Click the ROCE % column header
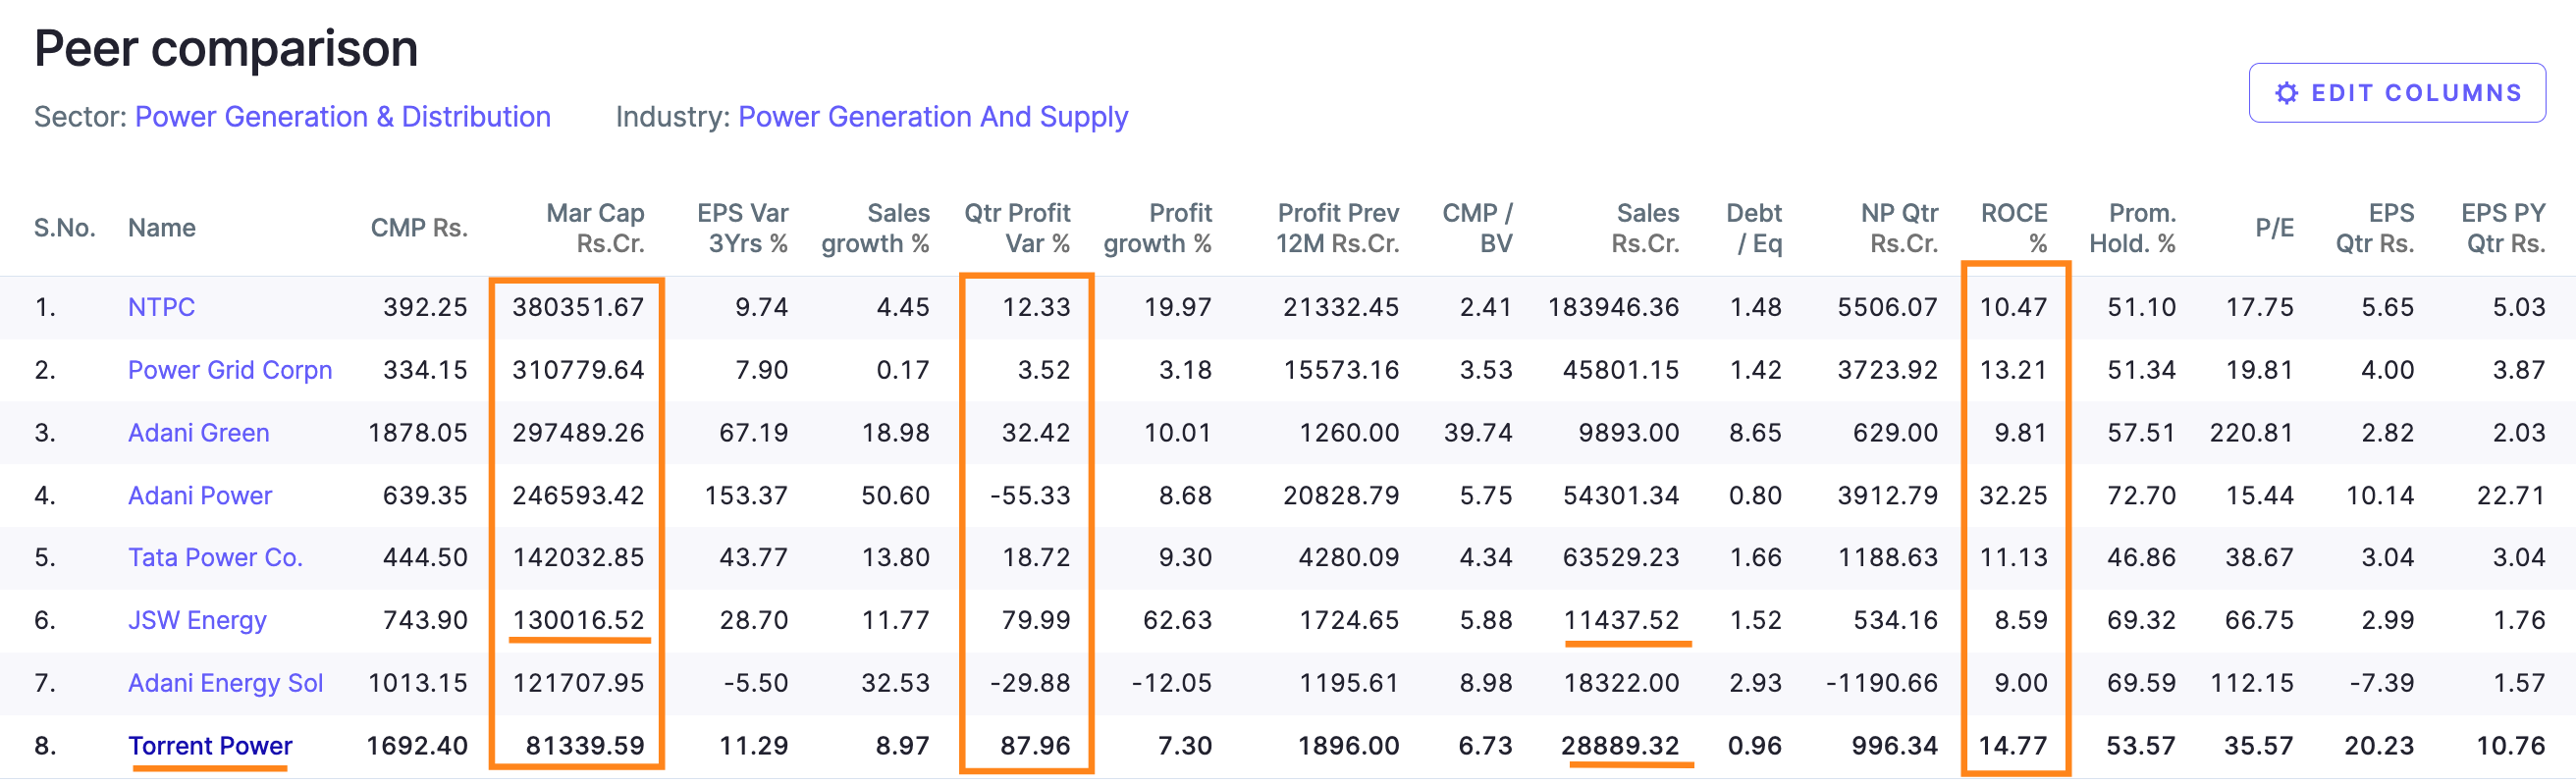The image size is (2576, 783). pyautogui.click(x=2014, y=228)
